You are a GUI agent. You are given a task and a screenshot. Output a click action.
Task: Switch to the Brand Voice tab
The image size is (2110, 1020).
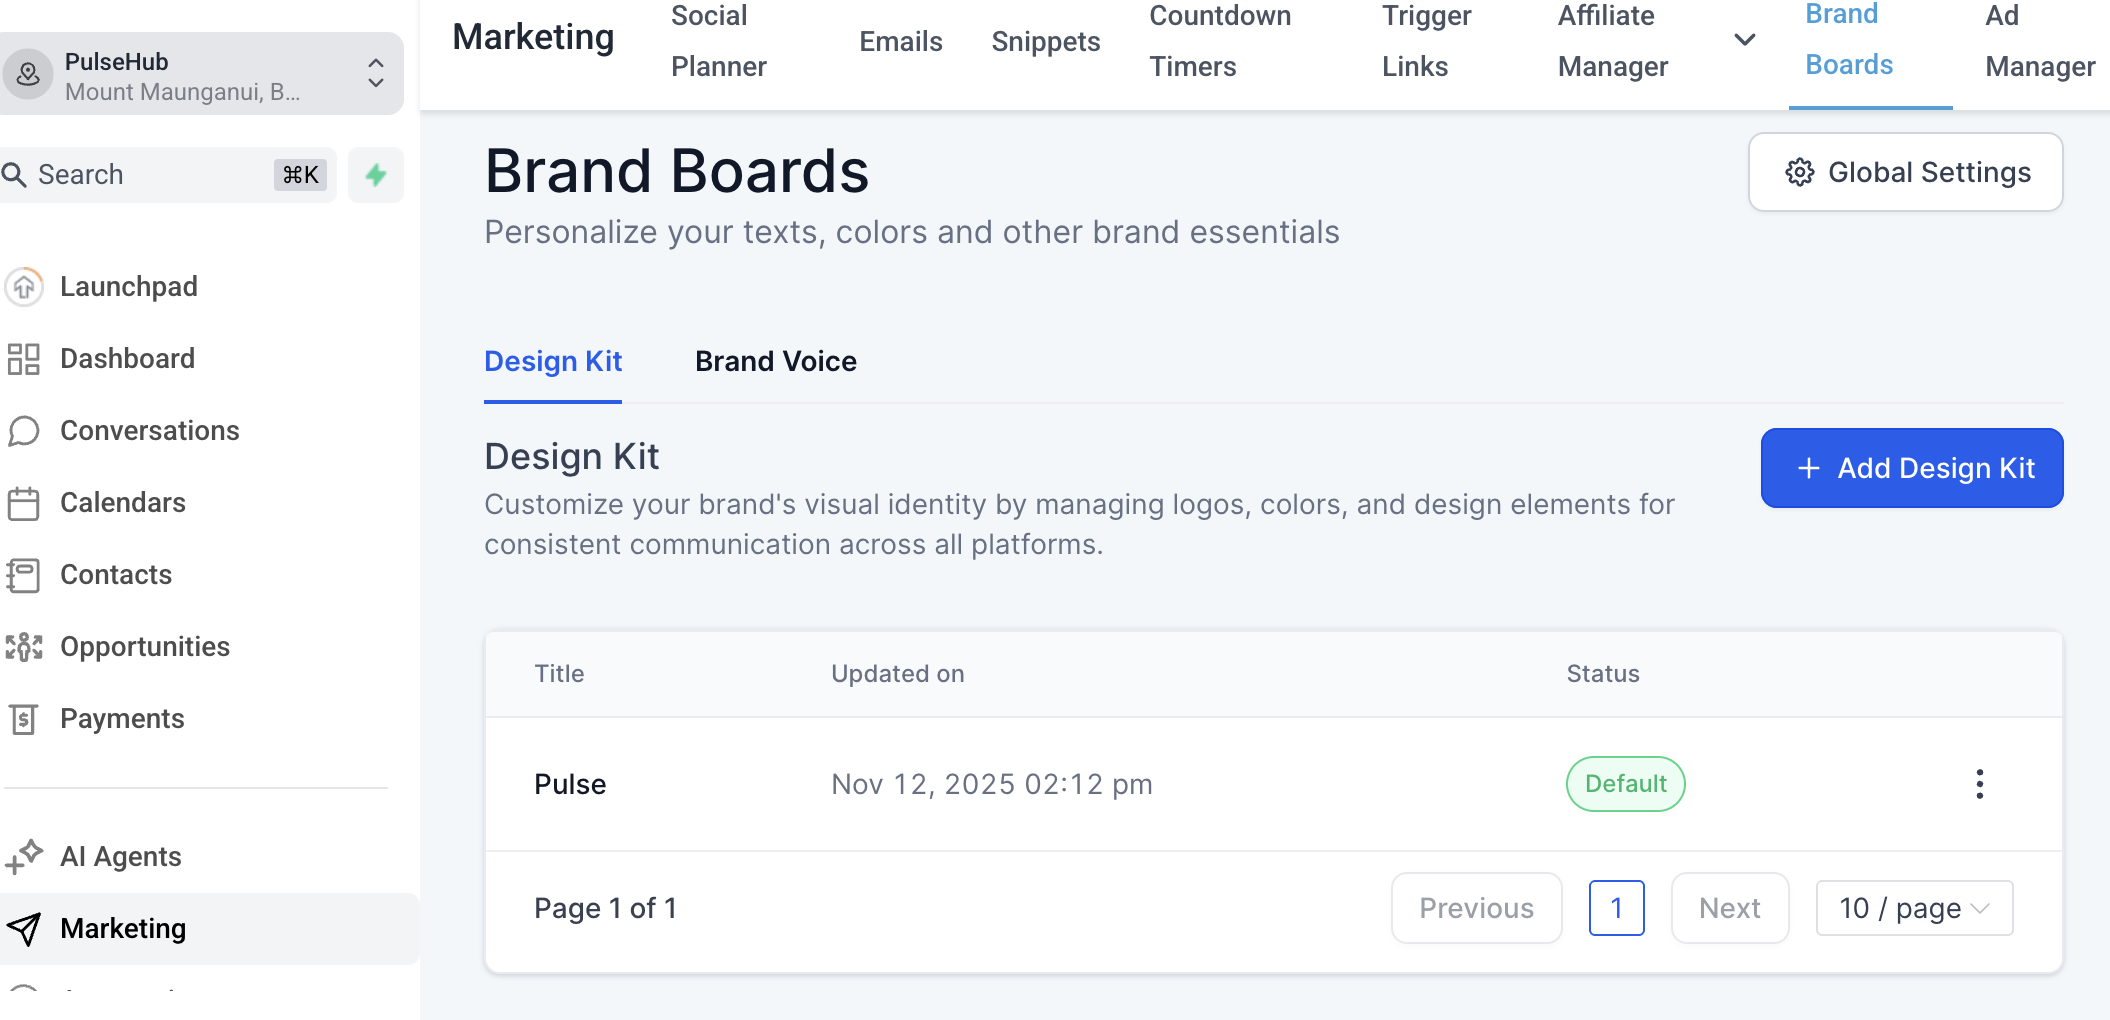point(776,361)
